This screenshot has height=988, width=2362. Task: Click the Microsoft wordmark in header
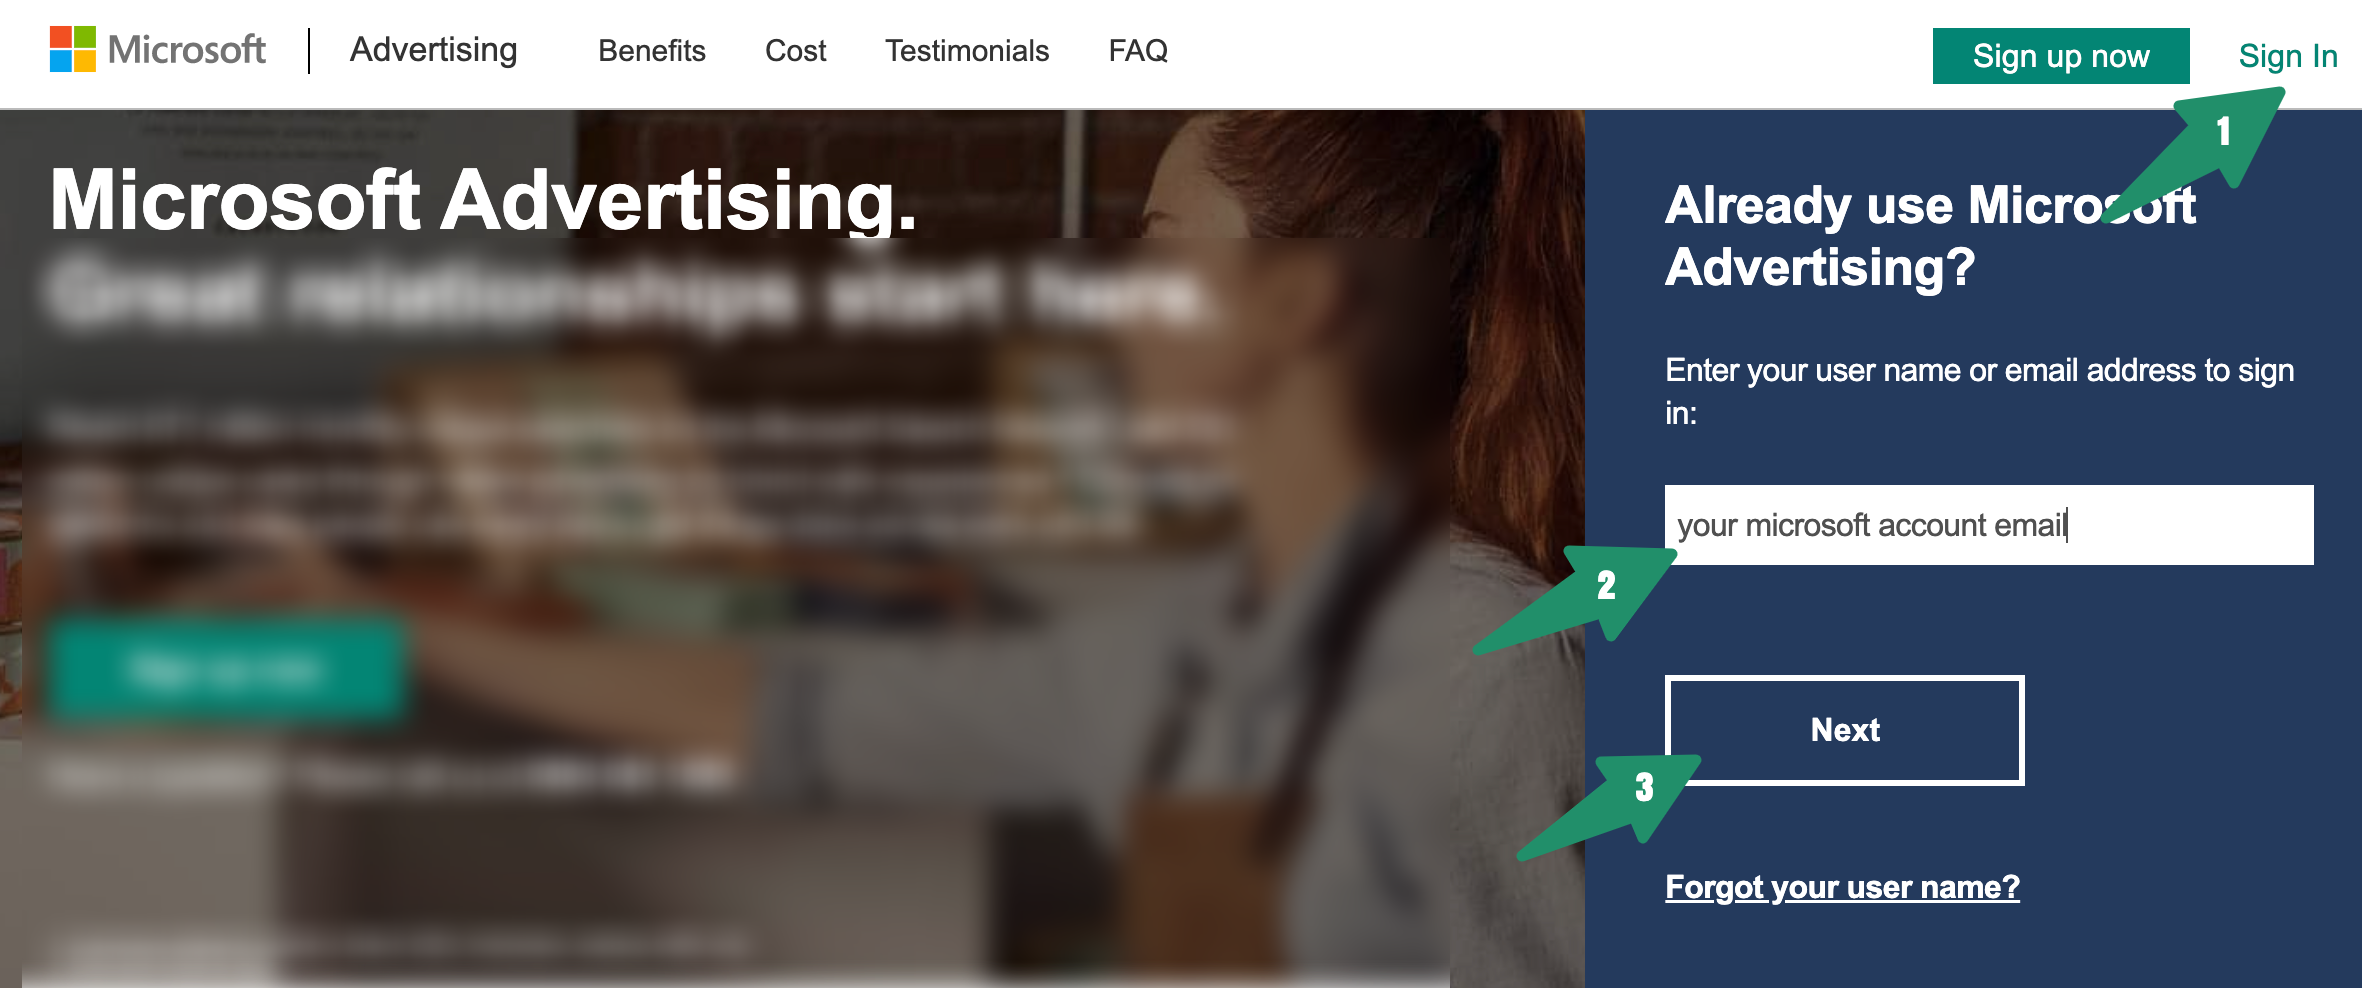(187, 50)
